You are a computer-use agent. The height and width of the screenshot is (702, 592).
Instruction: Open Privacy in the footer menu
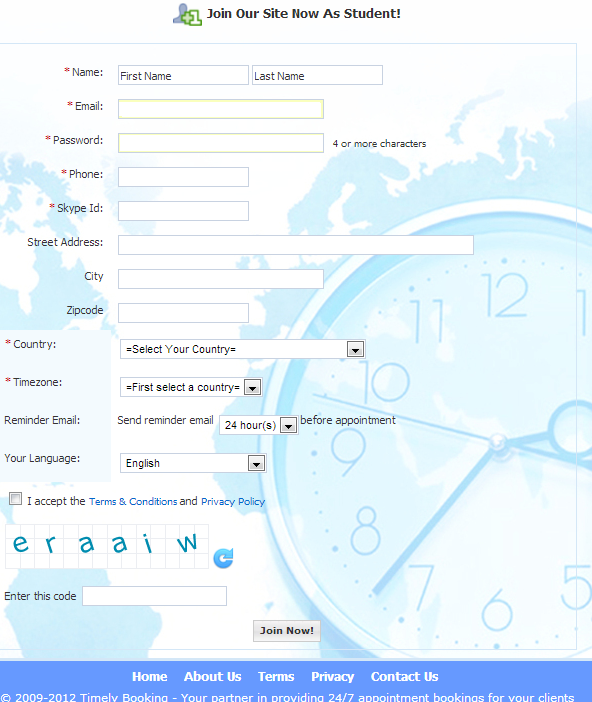point(332,676)
